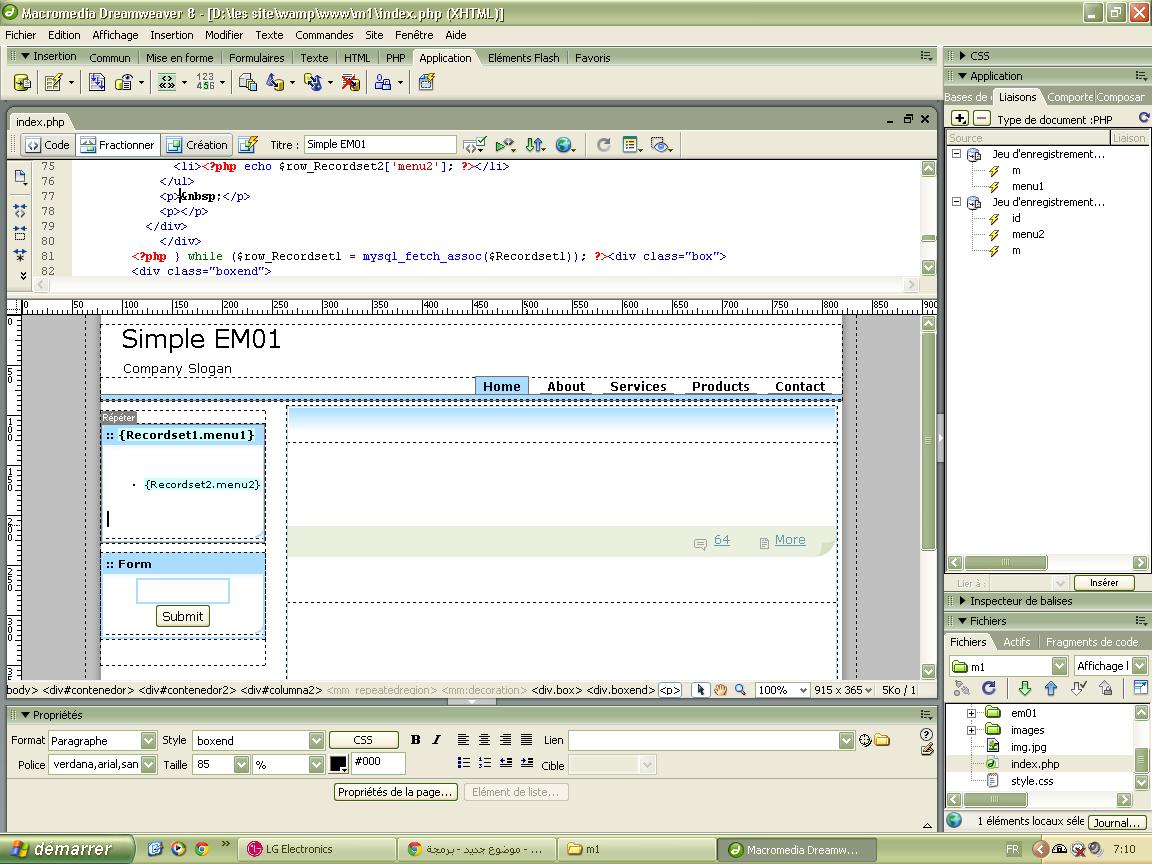Open the Commandes menu
Image resolution: width=1152 pixels, height=864 pixels.
324,35
